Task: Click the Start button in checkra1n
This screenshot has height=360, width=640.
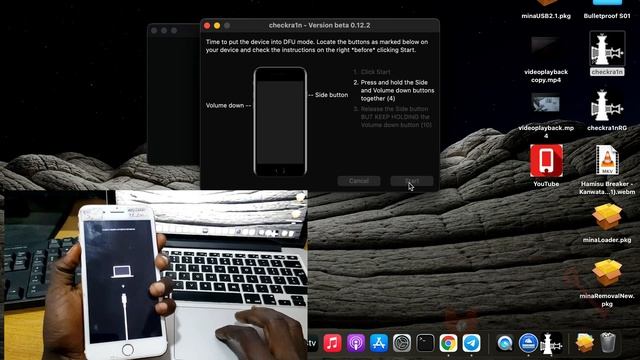Action: pos(411,181)
